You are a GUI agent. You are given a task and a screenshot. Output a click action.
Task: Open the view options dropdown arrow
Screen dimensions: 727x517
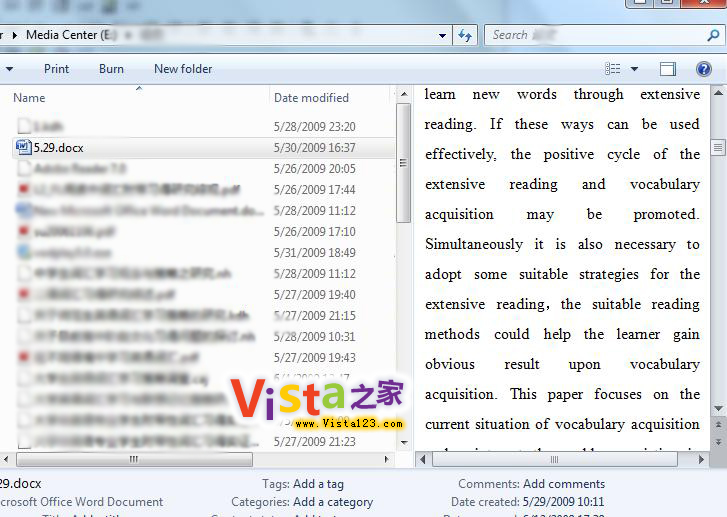tap(634, 69)
